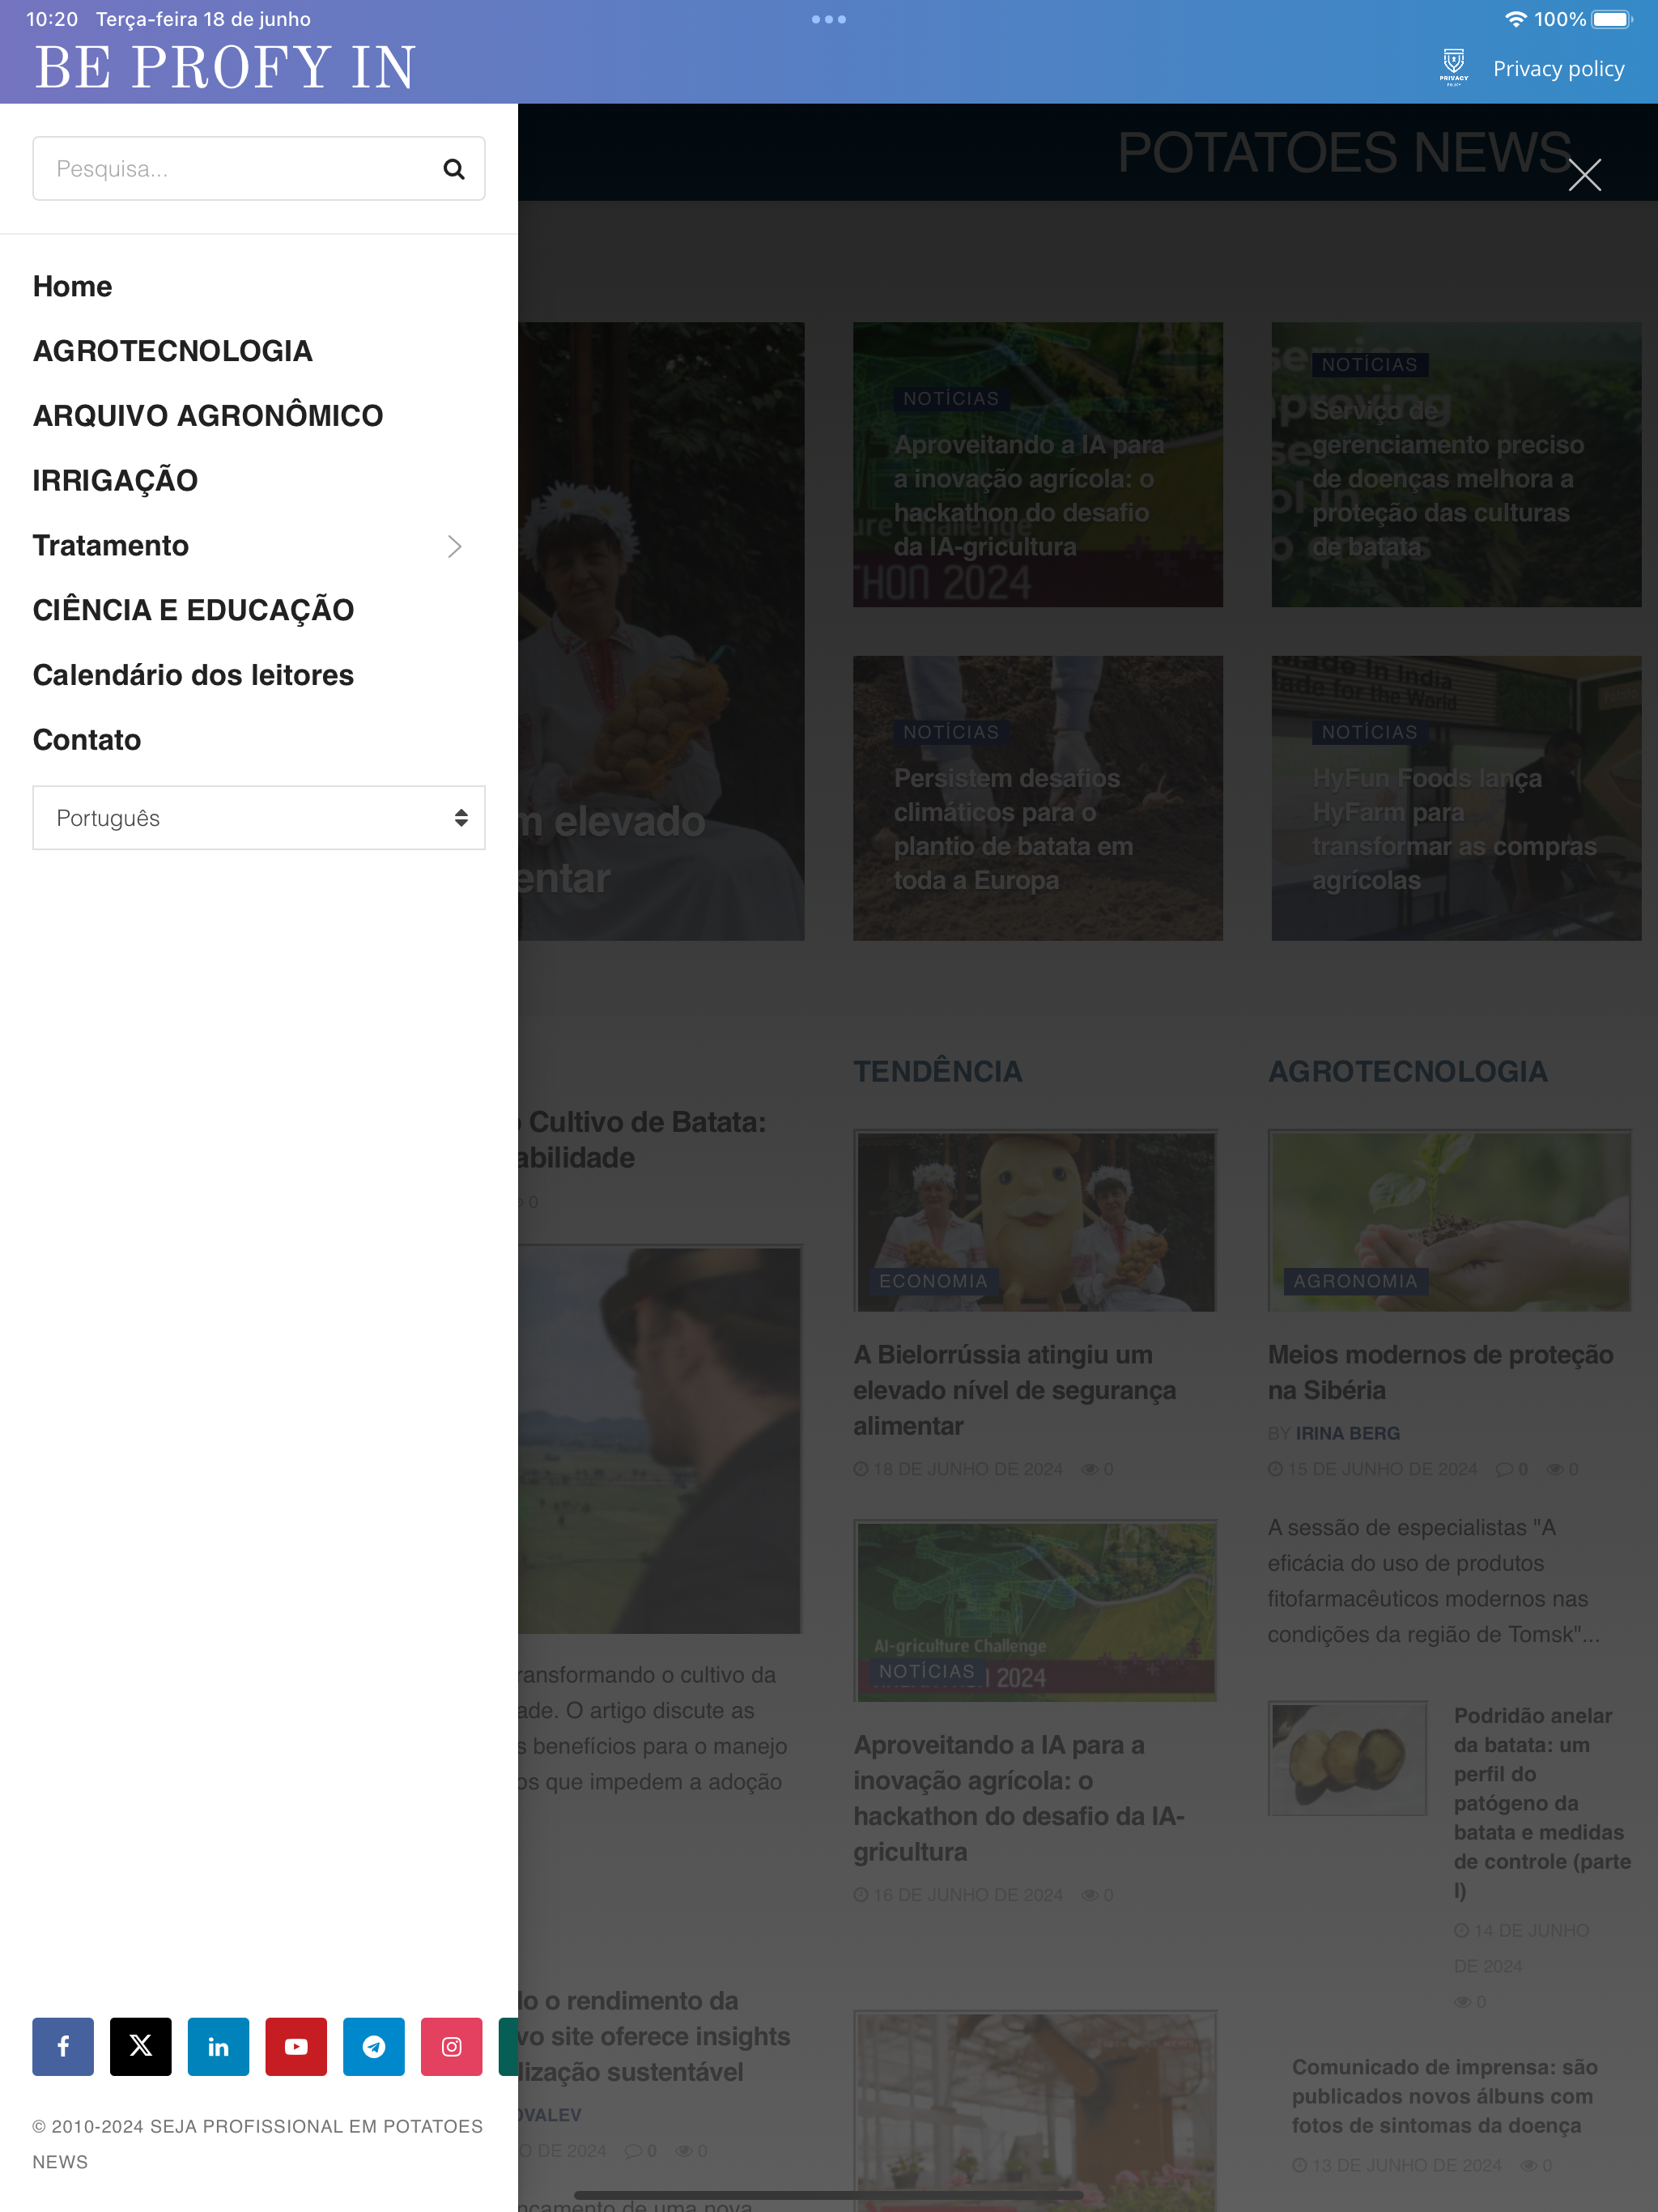Open the YouTube social icon
The width and height of the screenshot is (1658, 2212).
296,2046
